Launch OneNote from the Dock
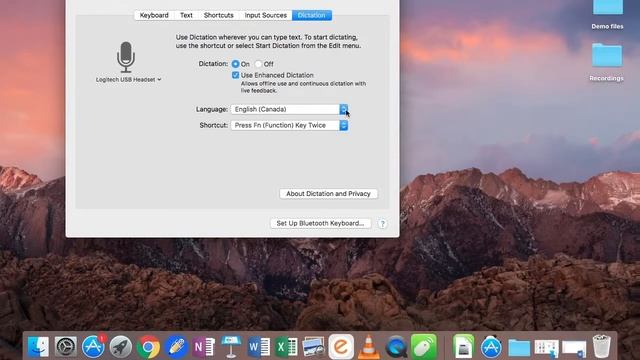Viewport: 640px width, 360px height. click(203, 347)
